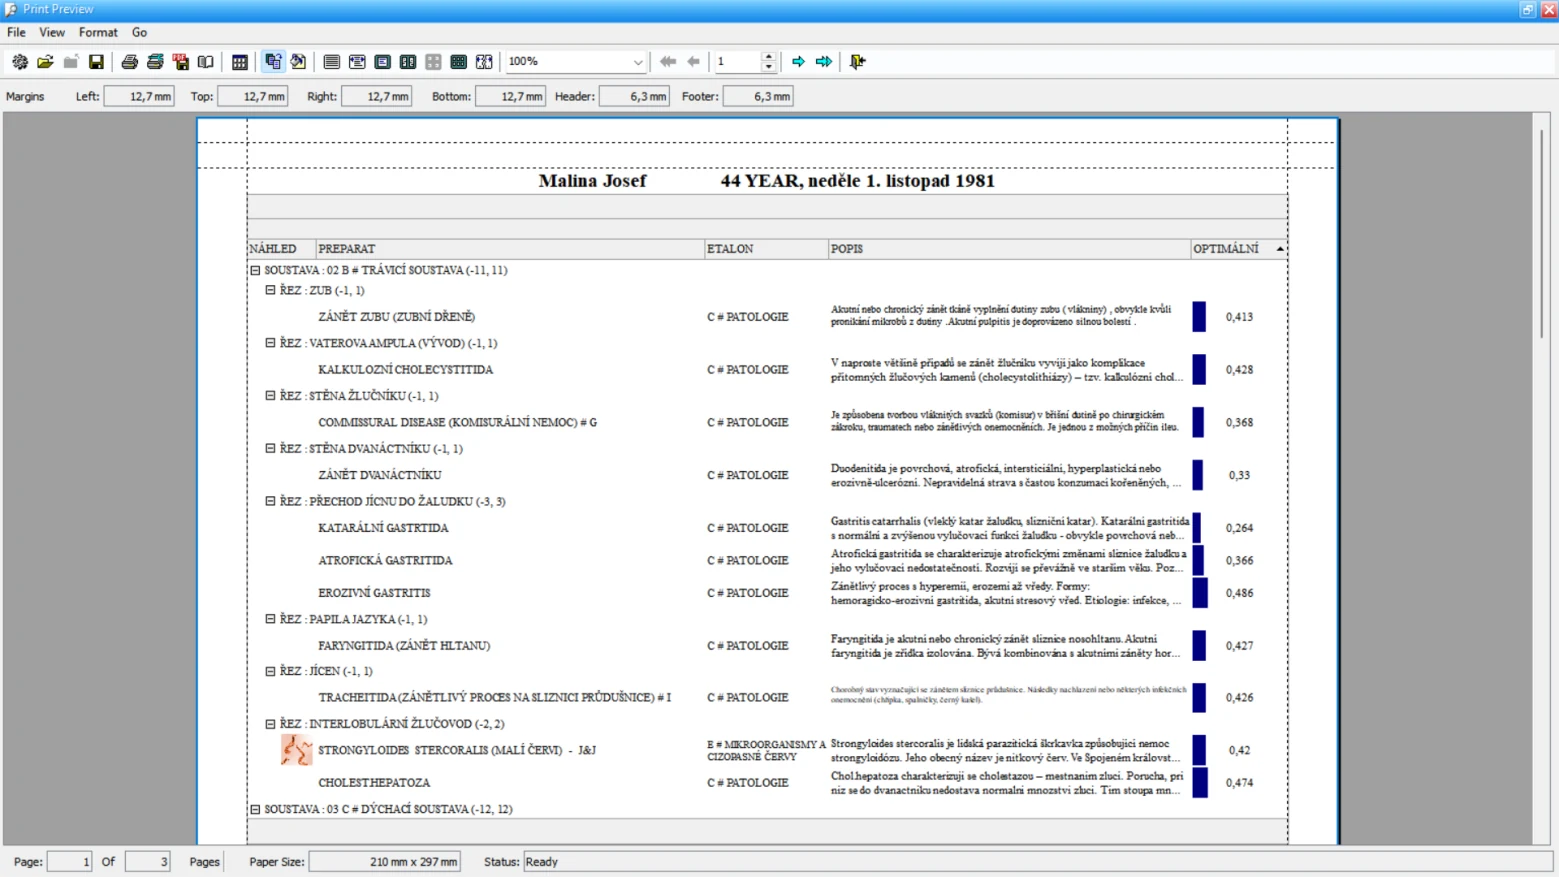Click the Save diskette icon
The width and height of the screenshot is (1559, 877).
point(96,62)
